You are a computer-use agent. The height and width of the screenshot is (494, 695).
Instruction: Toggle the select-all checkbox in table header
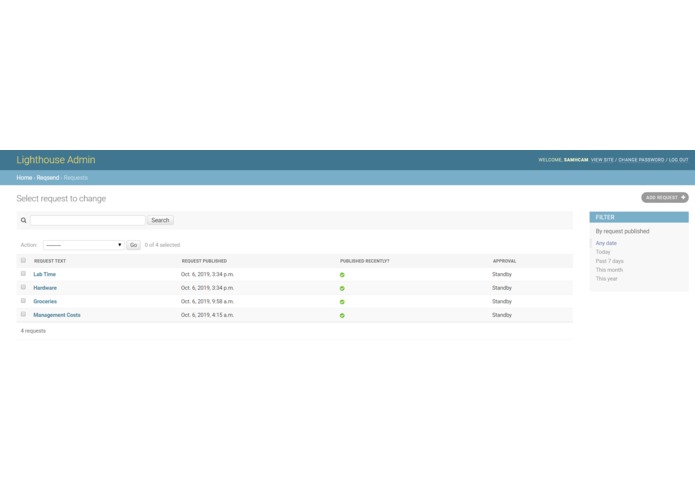tap(23, 261)
